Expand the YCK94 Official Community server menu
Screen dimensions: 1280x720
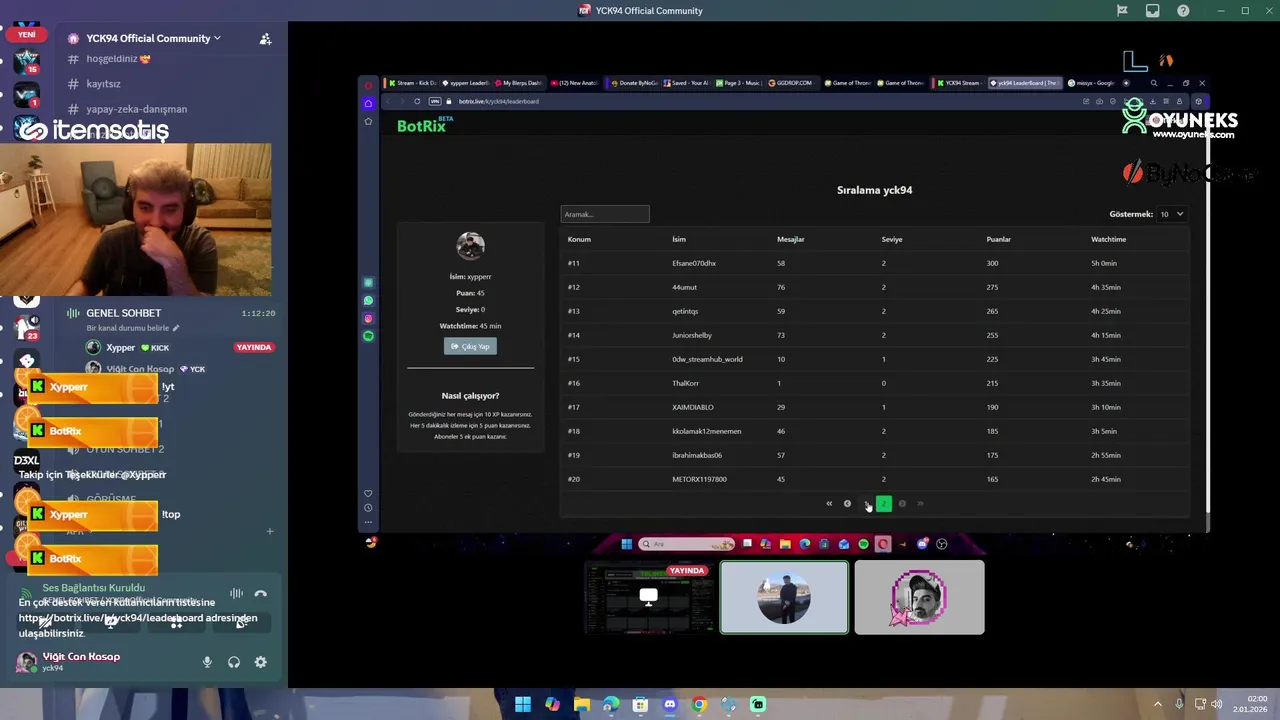(x=153, y=38)
